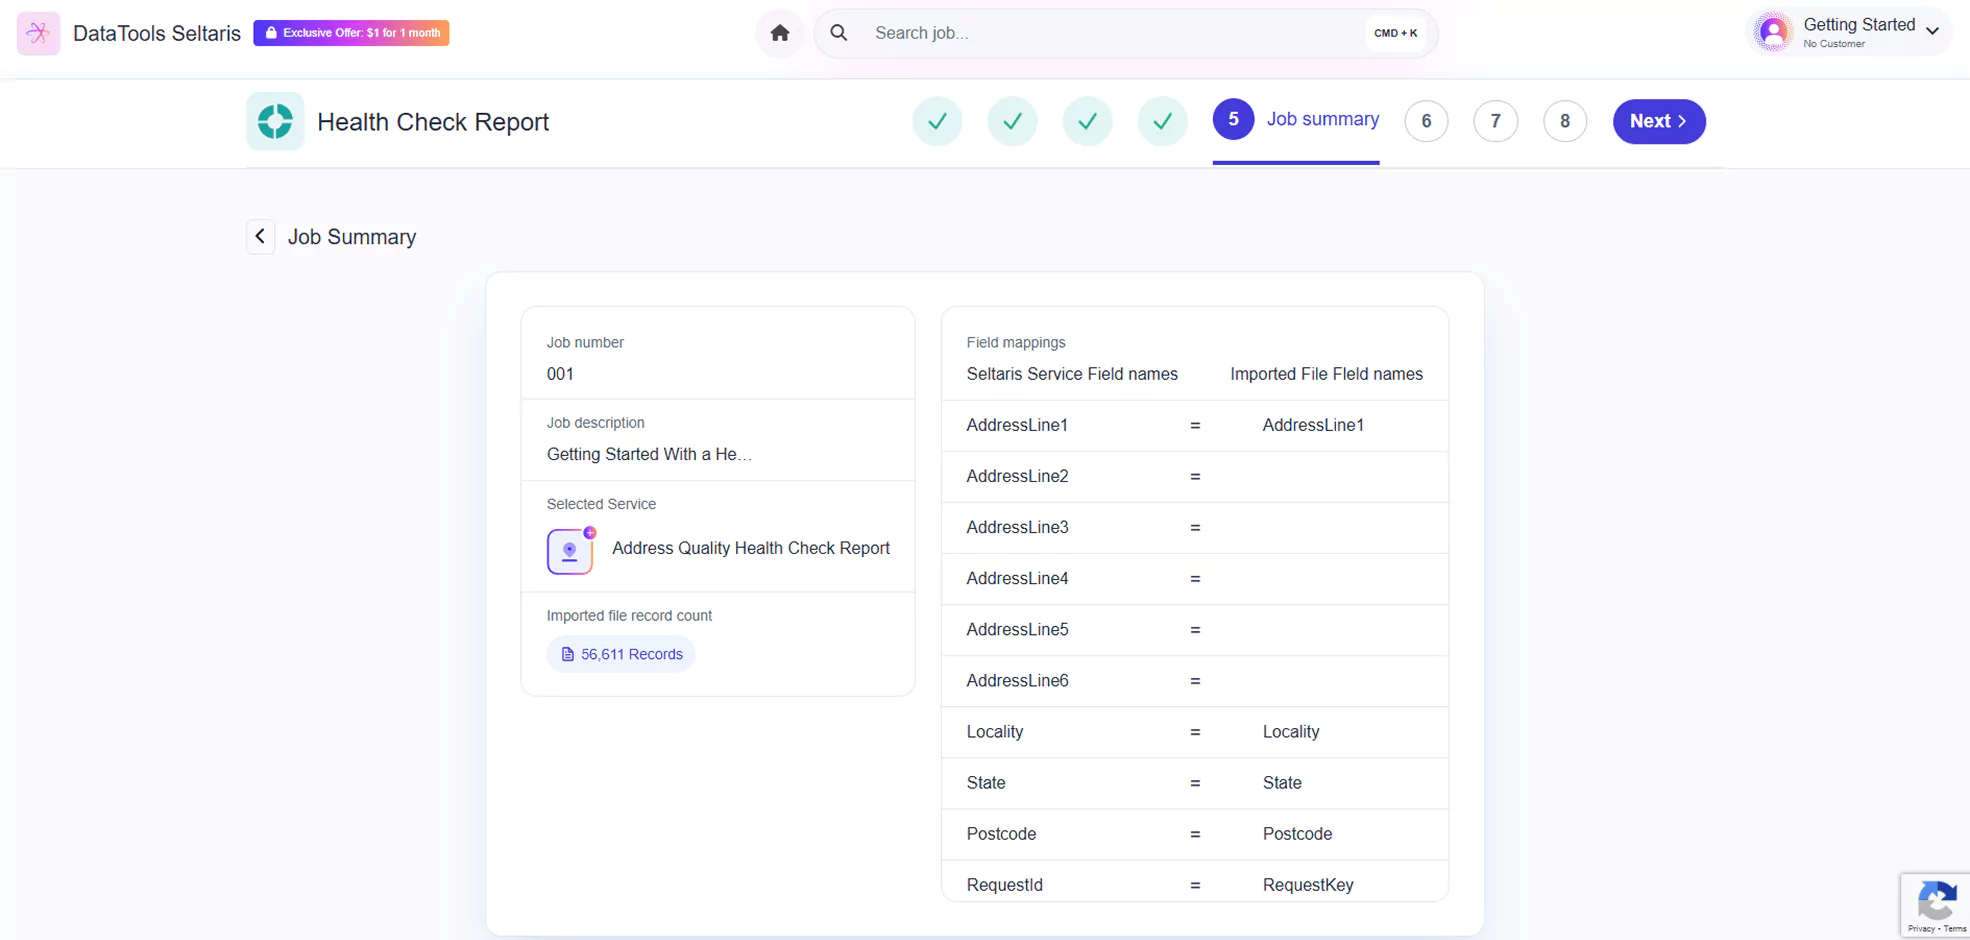1970x940 pixels.
Task: Click the DataTools Seltaris logo icon
Action: coord(38,33)
